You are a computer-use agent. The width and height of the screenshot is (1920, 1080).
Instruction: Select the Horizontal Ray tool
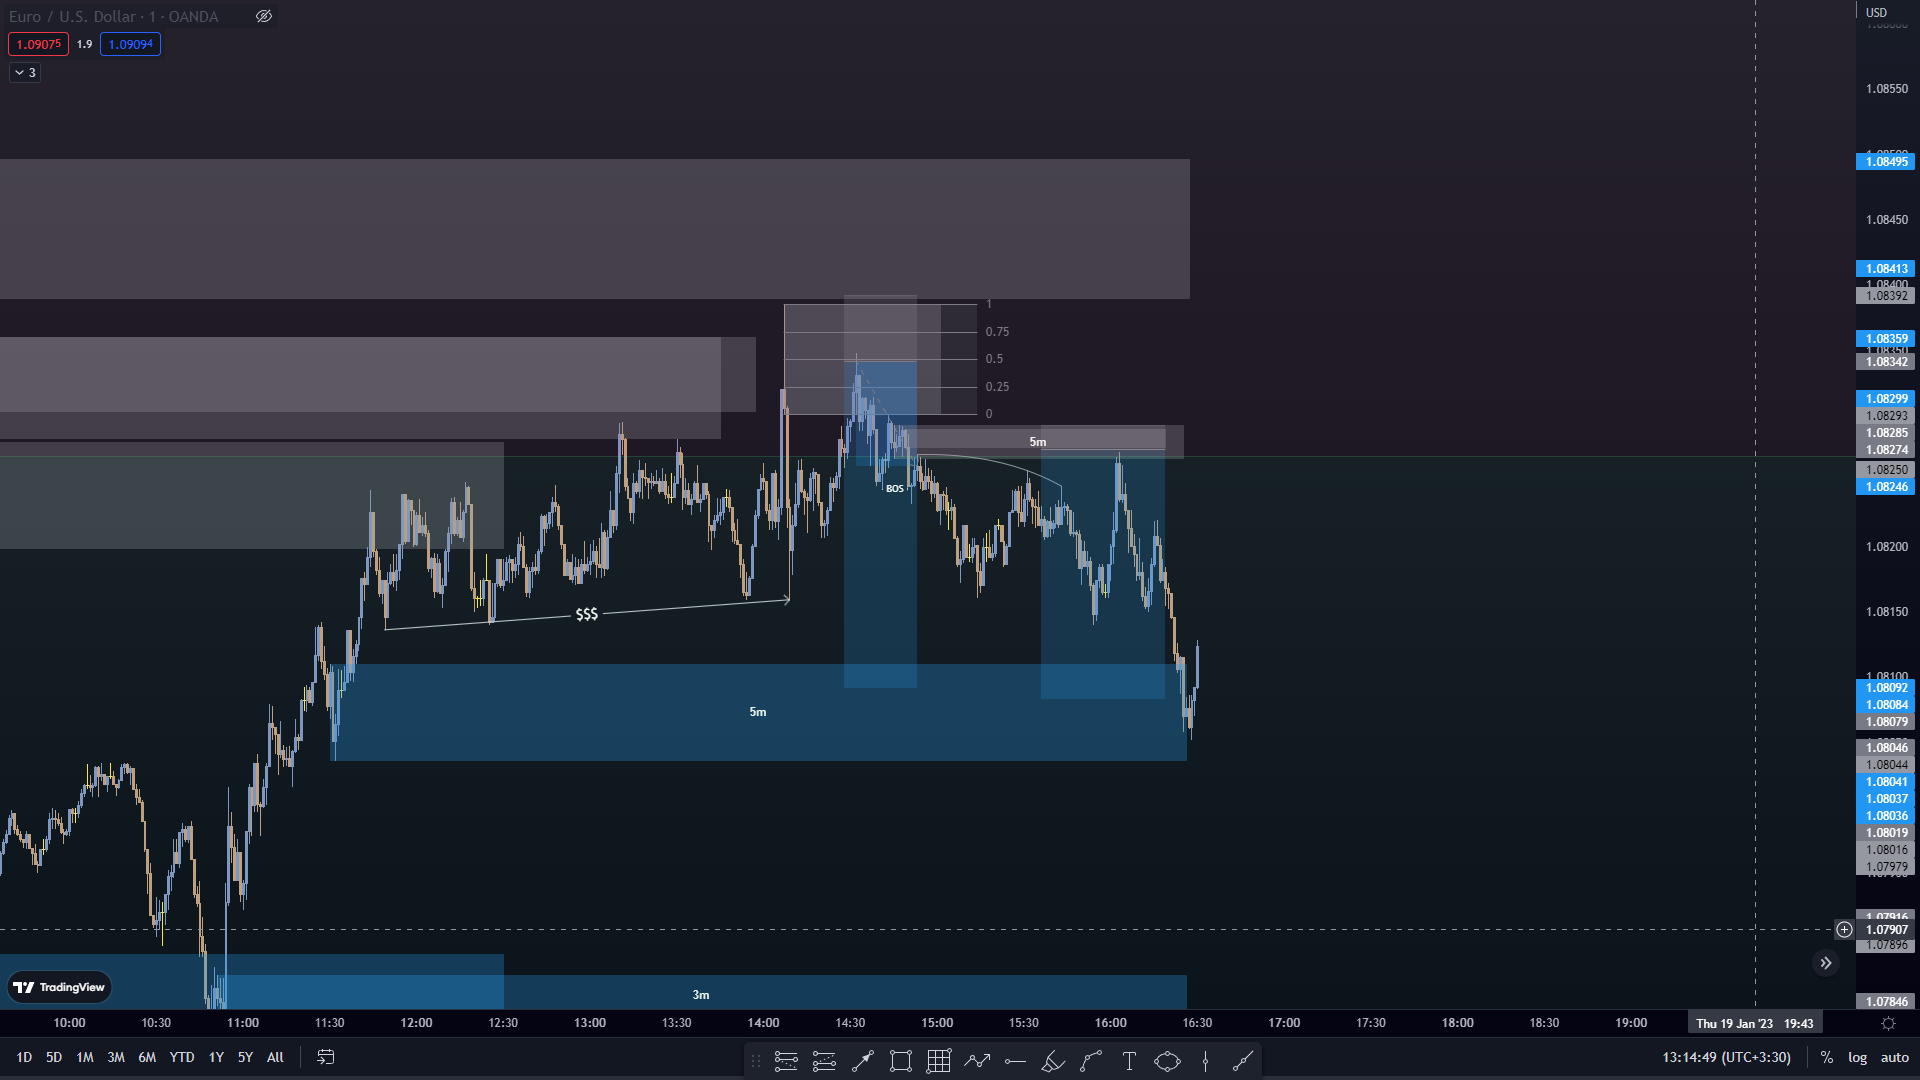1015,1061
